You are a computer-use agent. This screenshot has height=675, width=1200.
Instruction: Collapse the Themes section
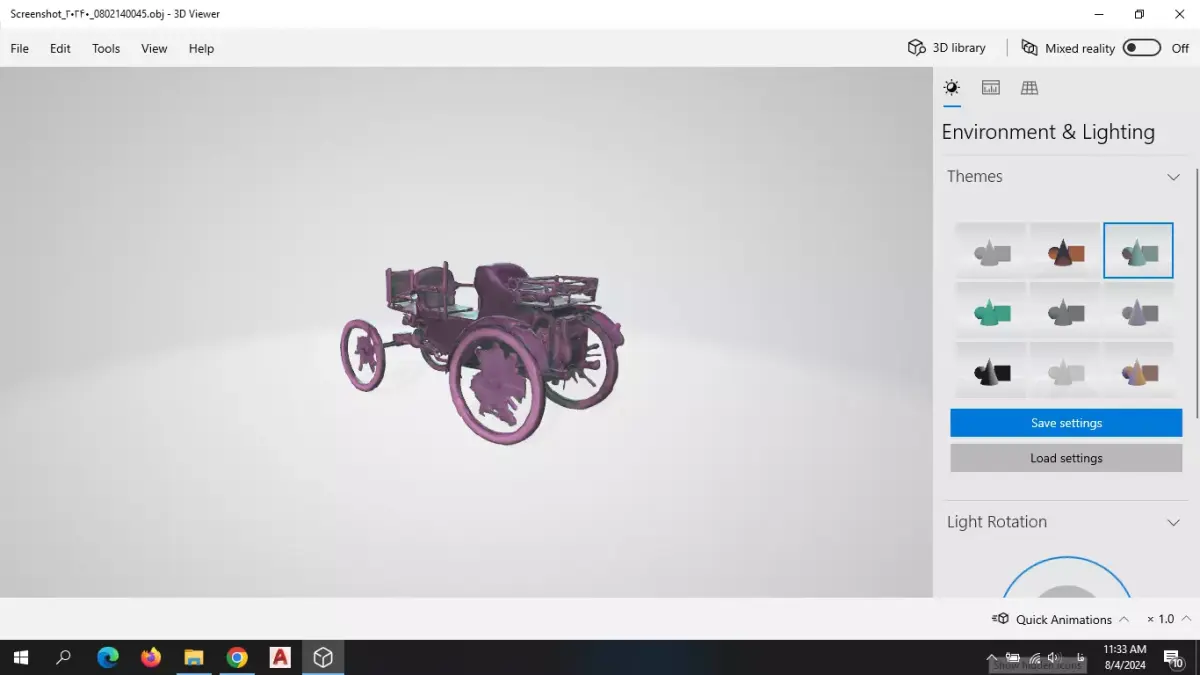point(1173,177)
